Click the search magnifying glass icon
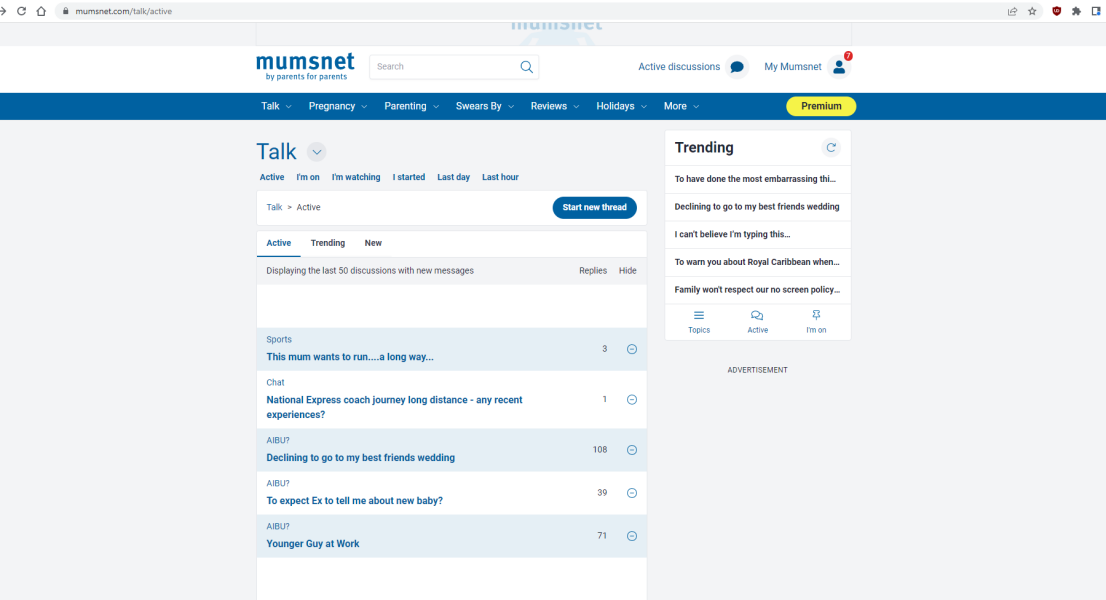The height and width of the screenshot is (600, 1106). click(x=525, y=66)
